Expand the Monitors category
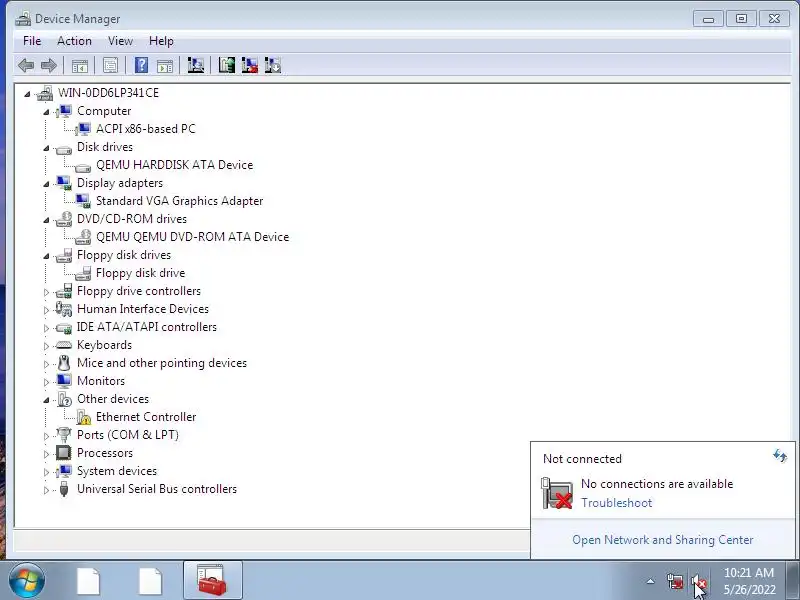800x600 pixels. coord(46,382)
